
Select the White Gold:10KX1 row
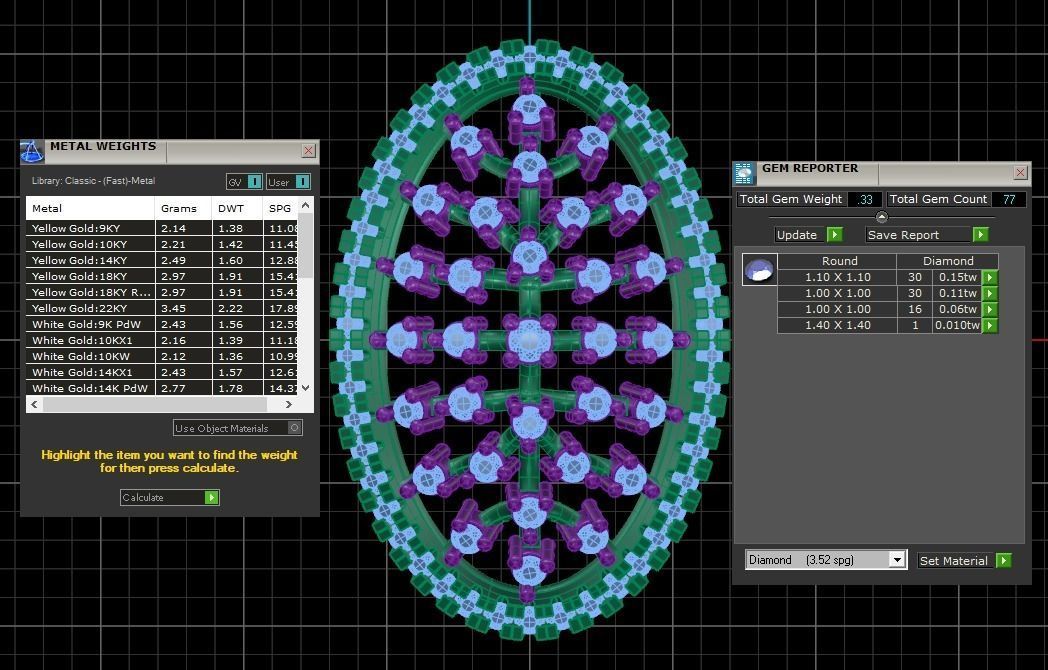(162, 340)
